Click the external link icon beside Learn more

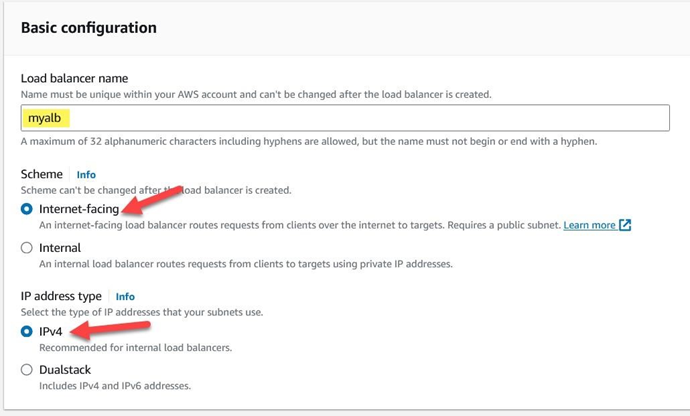pos(625,225)
